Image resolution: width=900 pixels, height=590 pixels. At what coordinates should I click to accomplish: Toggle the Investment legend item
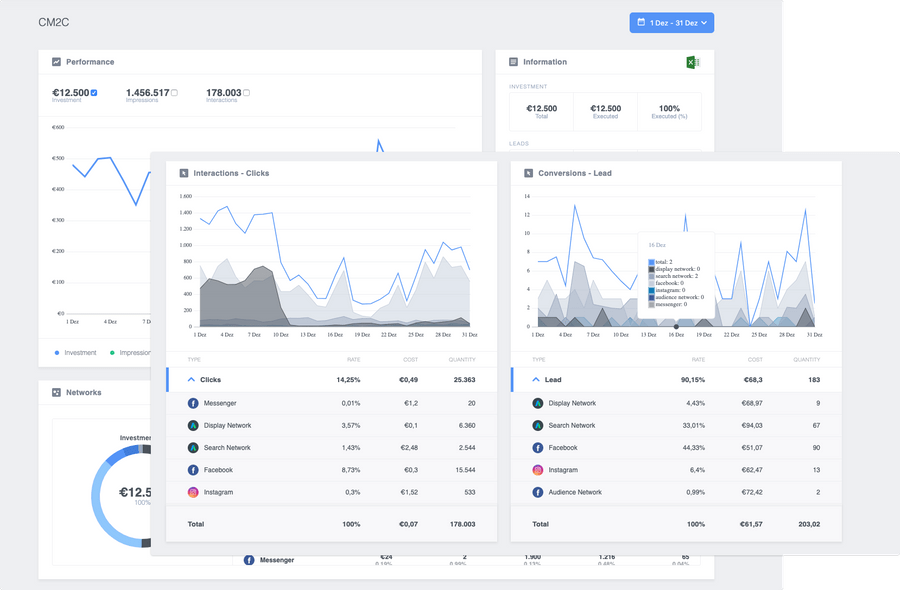coord(75,353)
